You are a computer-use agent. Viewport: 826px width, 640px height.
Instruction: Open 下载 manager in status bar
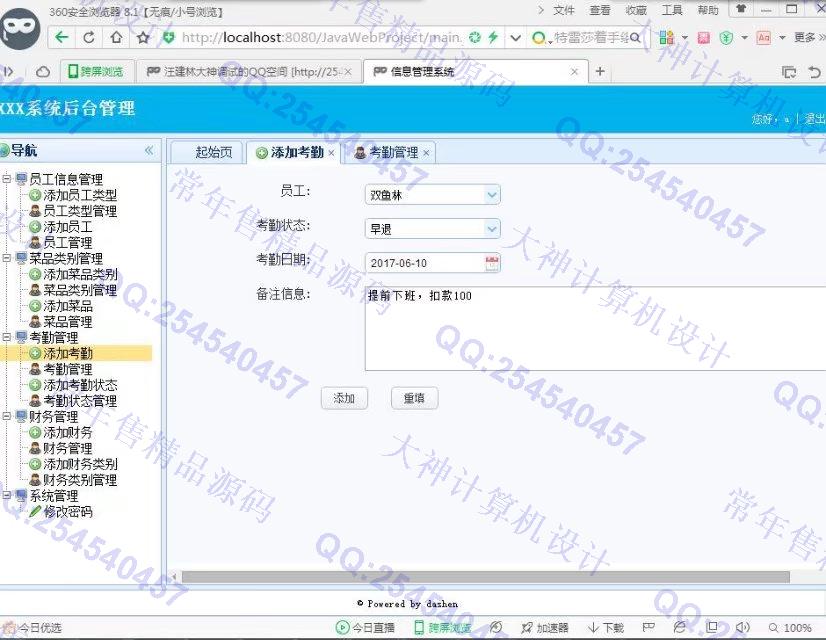click(x=606, y=627)
